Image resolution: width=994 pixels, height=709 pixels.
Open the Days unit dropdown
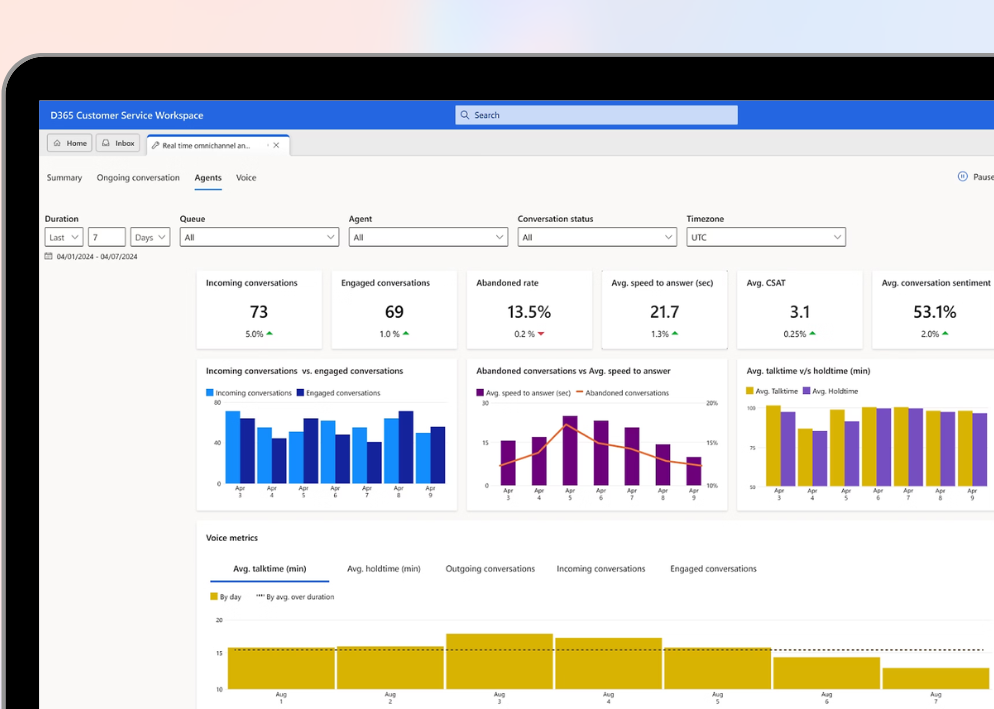150,237
